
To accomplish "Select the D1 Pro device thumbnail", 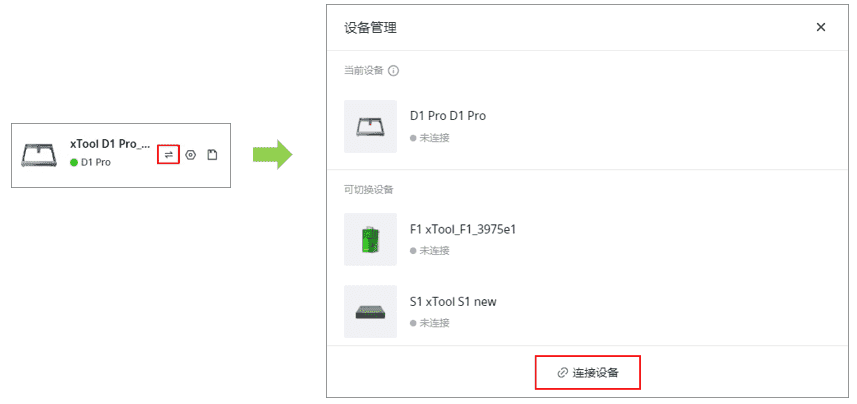I will (x=371, y=126).
